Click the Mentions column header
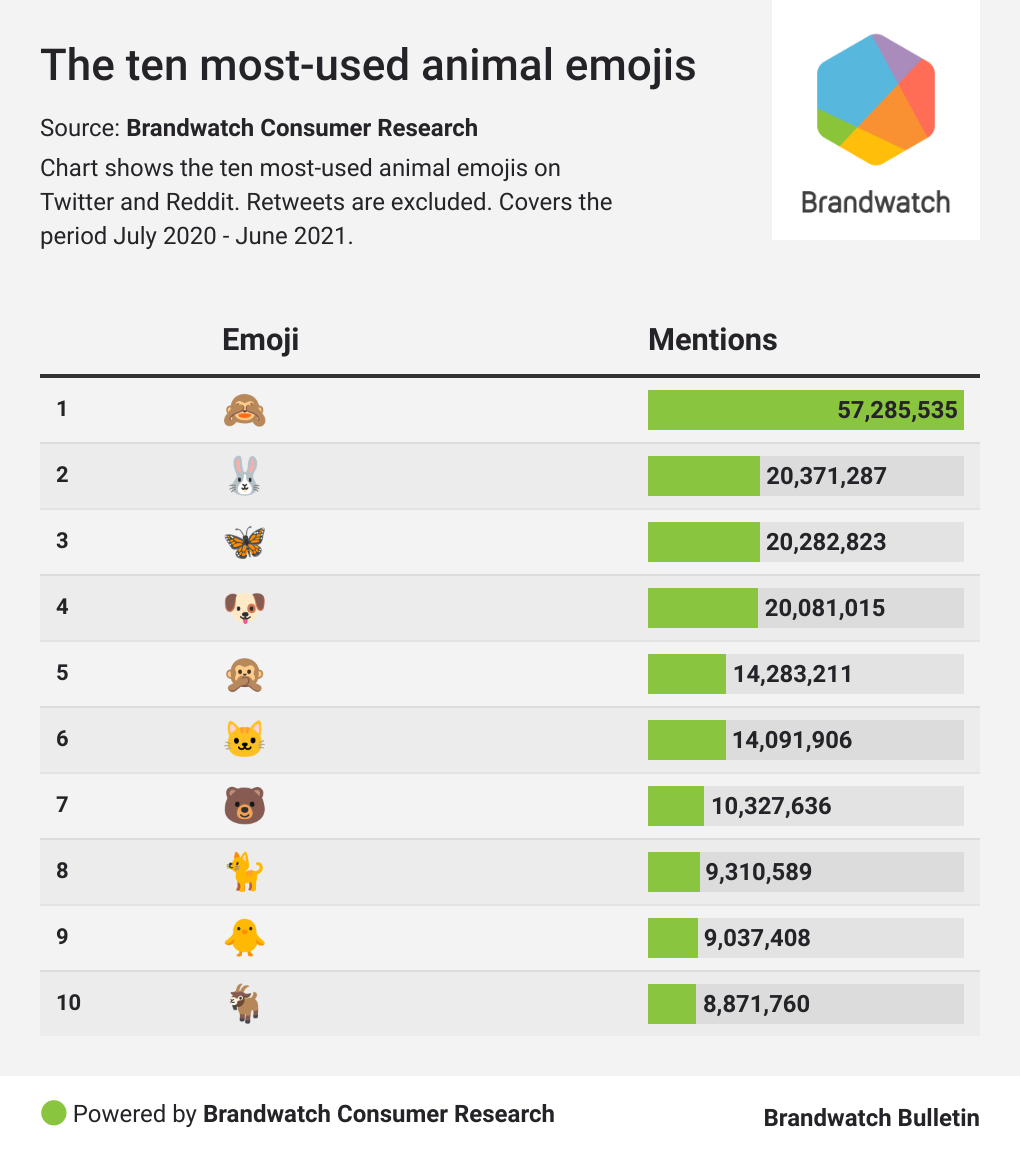The image size is (1020, 1158). pyautogui.click(x=713, y=340)
